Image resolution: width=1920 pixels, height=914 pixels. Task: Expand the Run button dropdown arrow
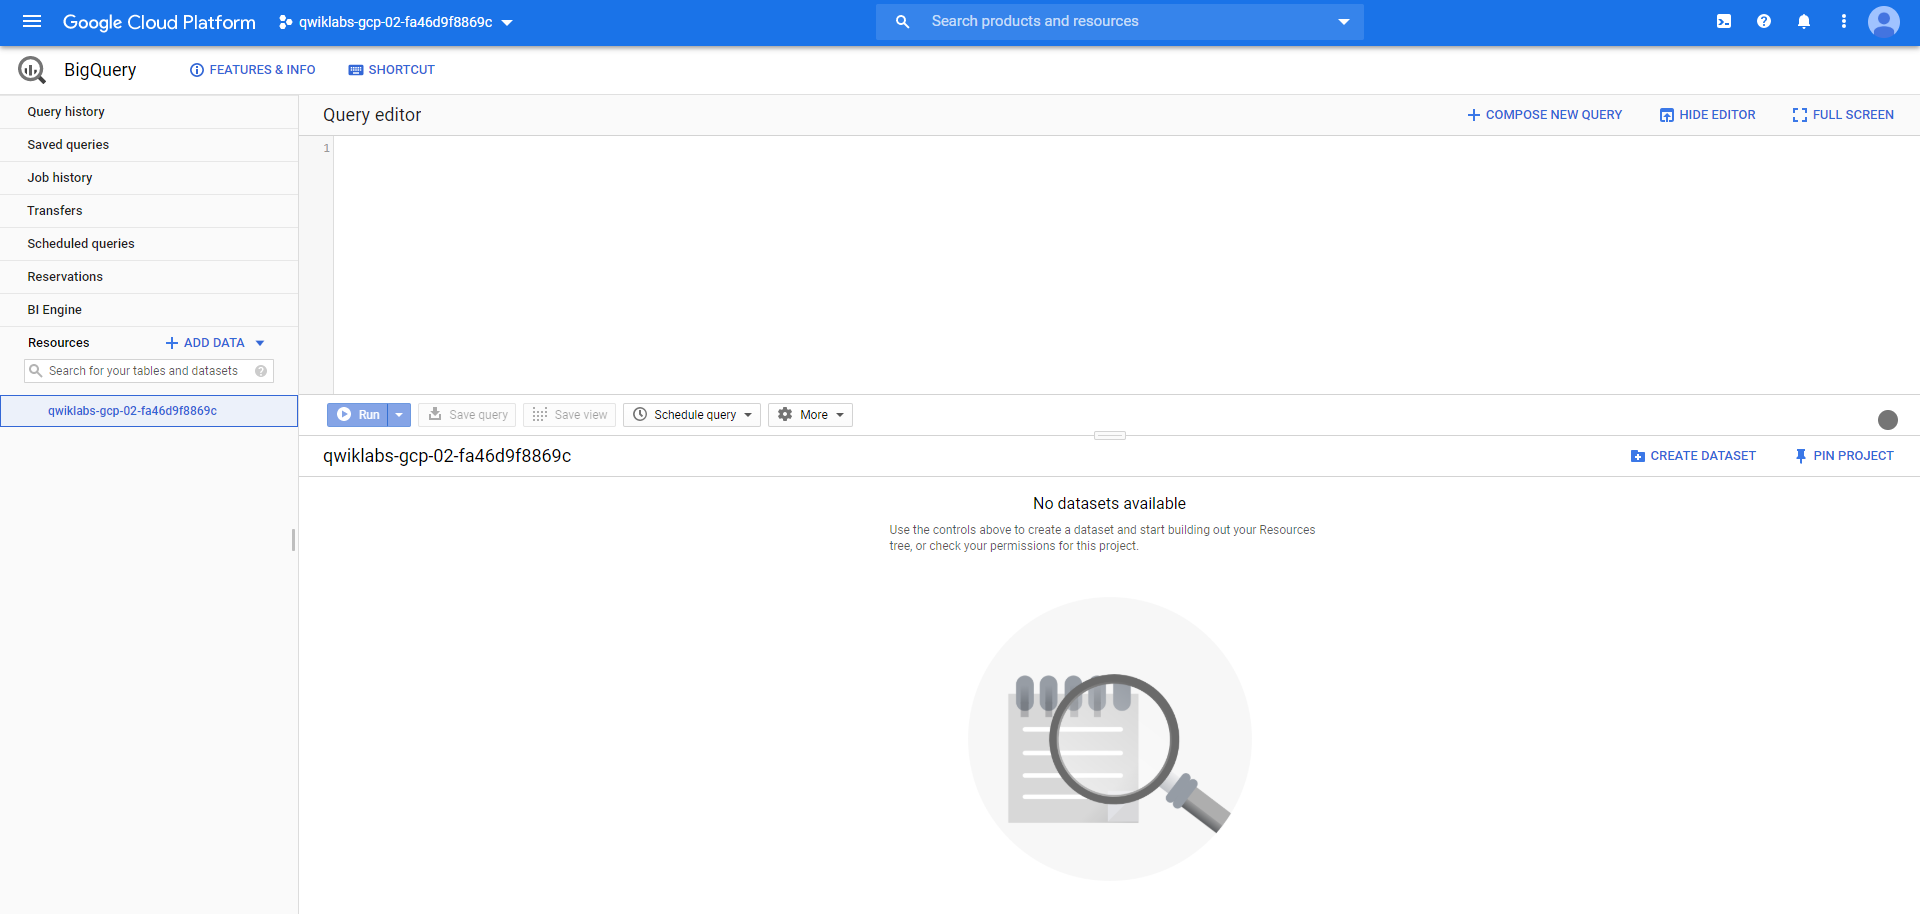point(399,414)
